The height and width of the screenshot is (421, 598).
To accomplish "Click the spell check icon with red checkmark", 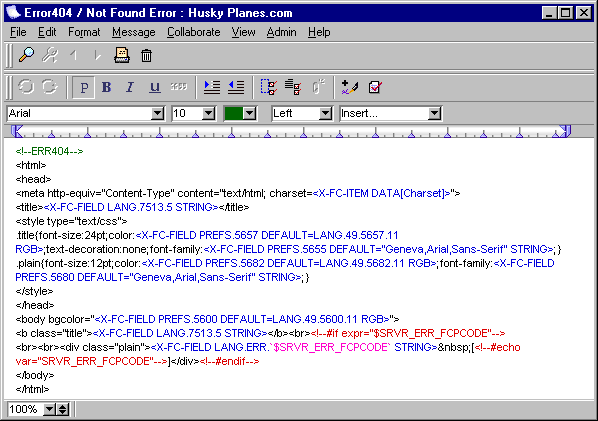I will pos(375,87).
